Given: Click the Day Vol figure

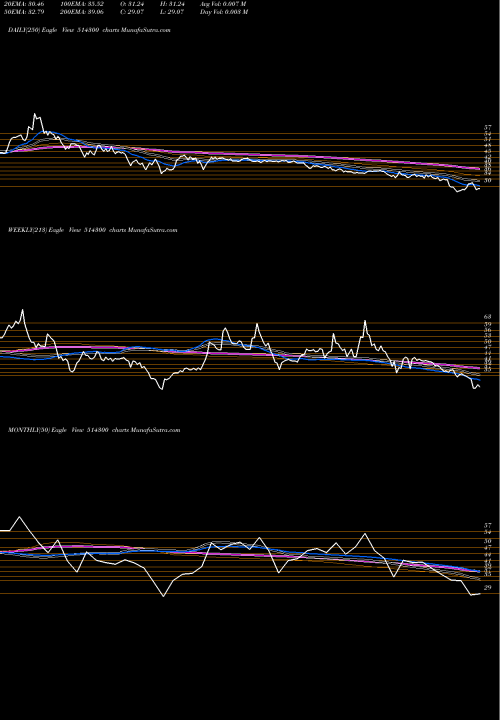Looking at the screenshot, I should point(224,12).
